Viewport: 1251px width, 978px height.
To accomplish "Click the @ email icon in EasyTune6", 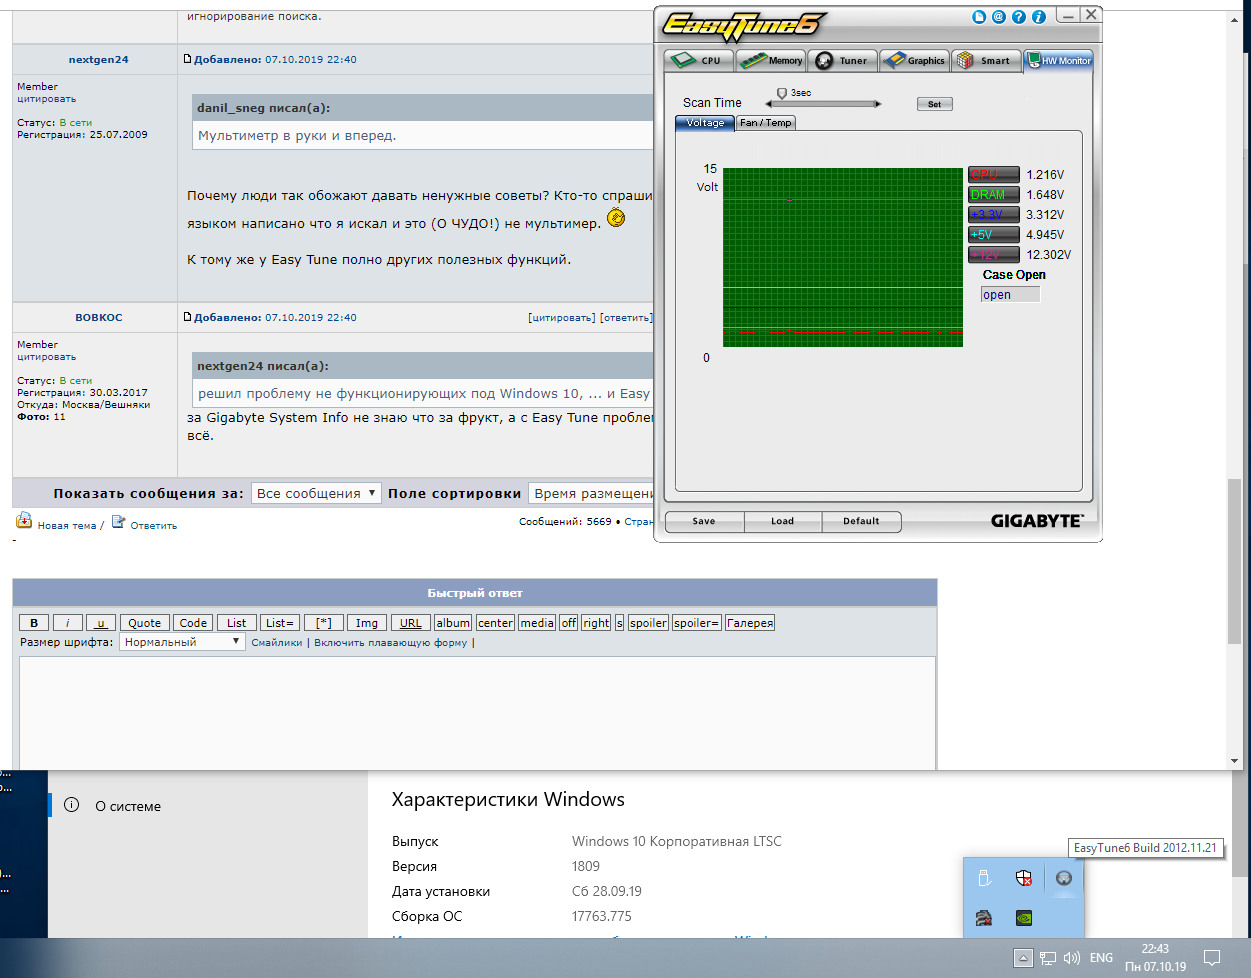I will click(x=998, y=17).
